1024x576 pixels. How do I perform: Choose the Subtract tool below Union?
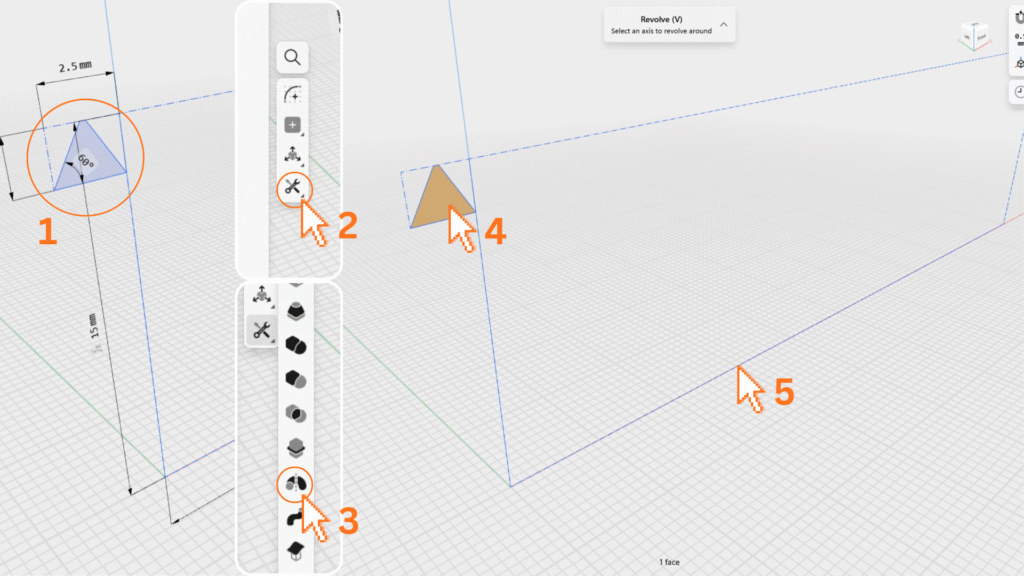[x=295, y=379]
